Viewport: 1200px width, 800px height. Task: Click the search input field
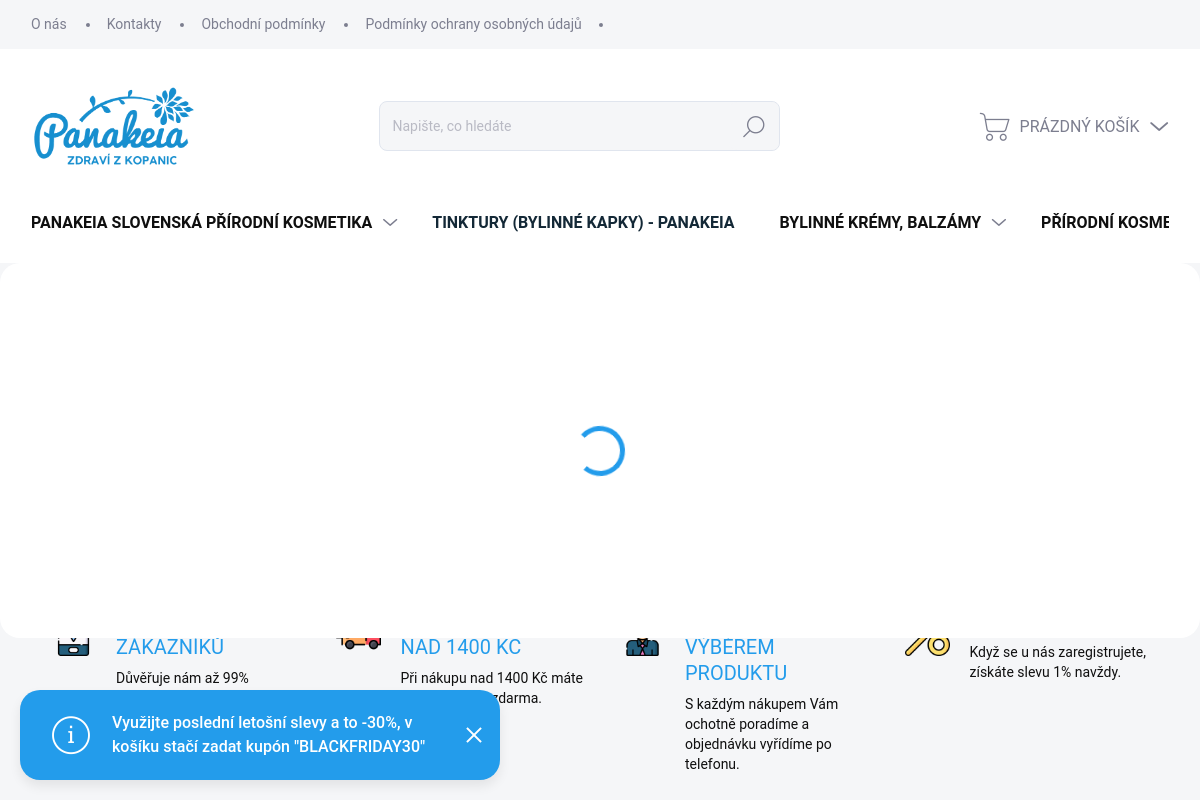click(x=560, y=126)
